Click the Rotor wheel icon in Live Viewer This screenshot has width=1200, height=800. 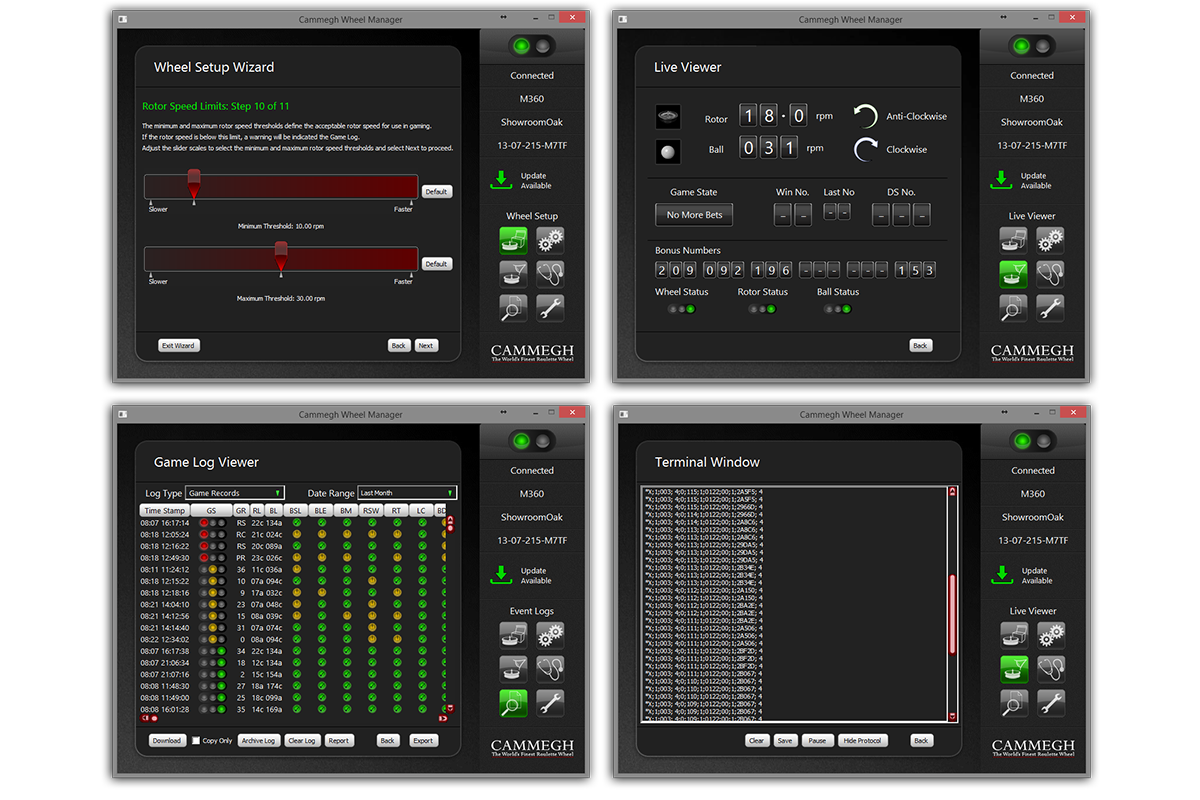click(668, 117)
